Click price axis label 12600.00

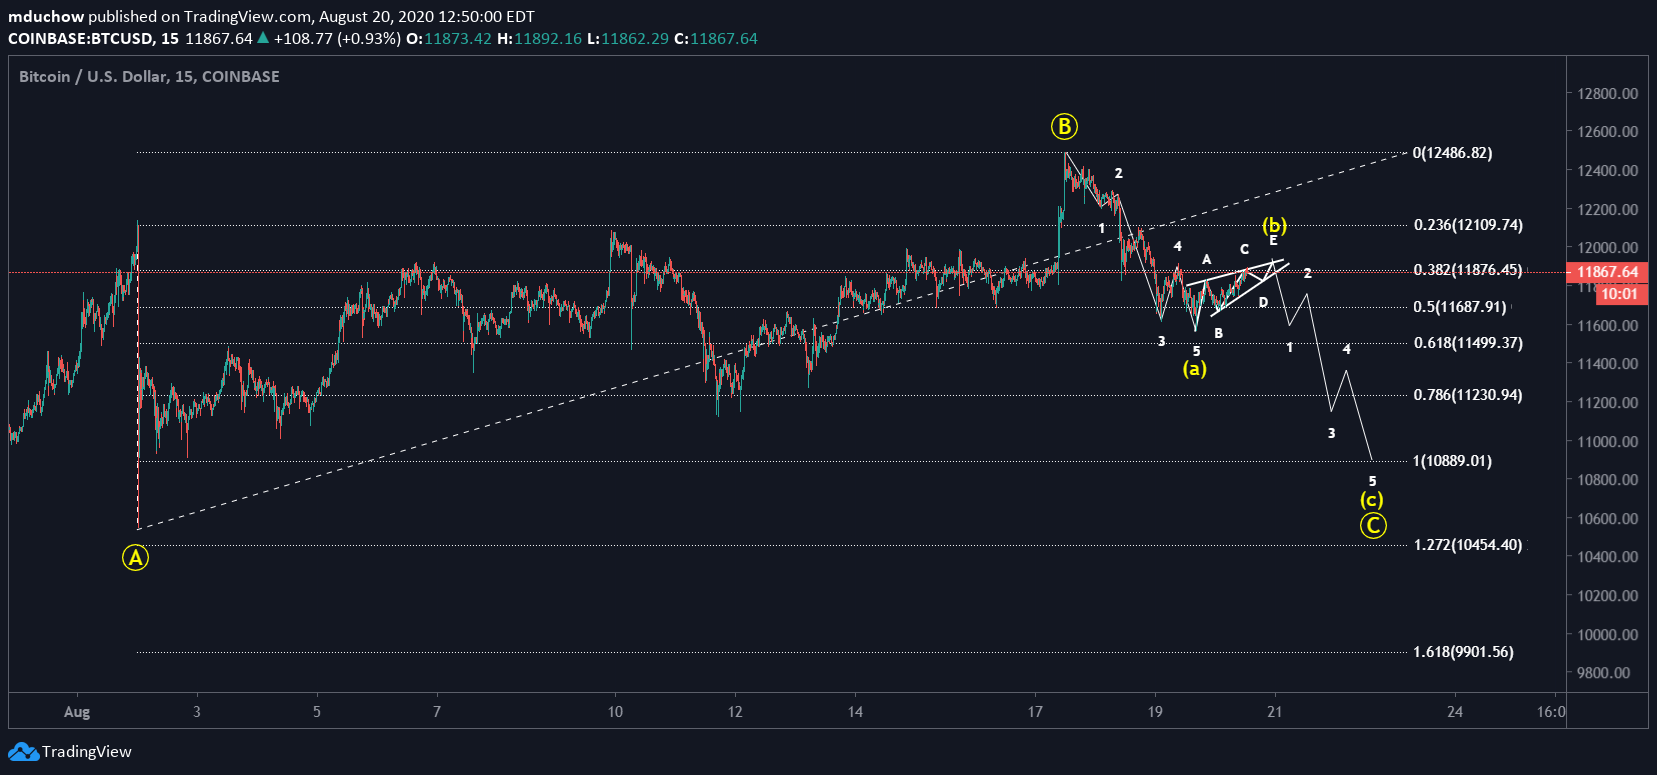click(1608, 132)
